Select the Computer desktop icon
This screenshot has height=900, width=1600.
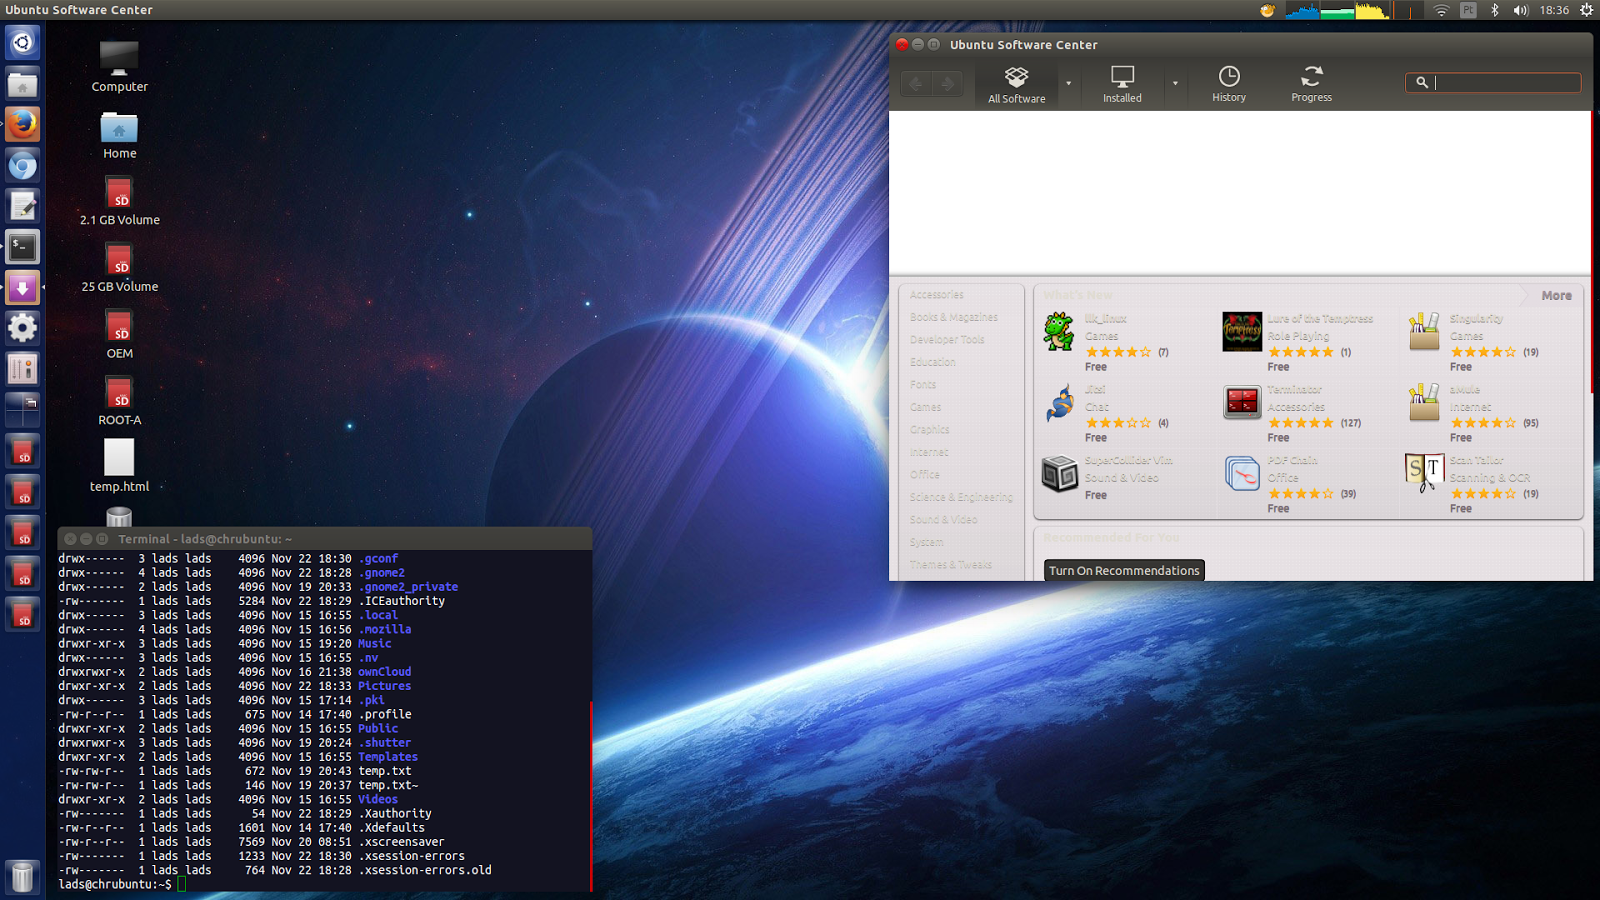coord(119,66)
